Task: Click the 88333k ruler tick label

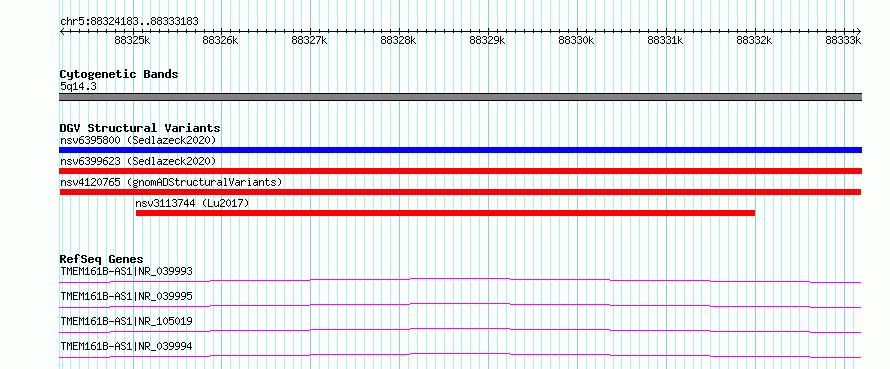Action: pyautogui.click(x=843, y=40)
